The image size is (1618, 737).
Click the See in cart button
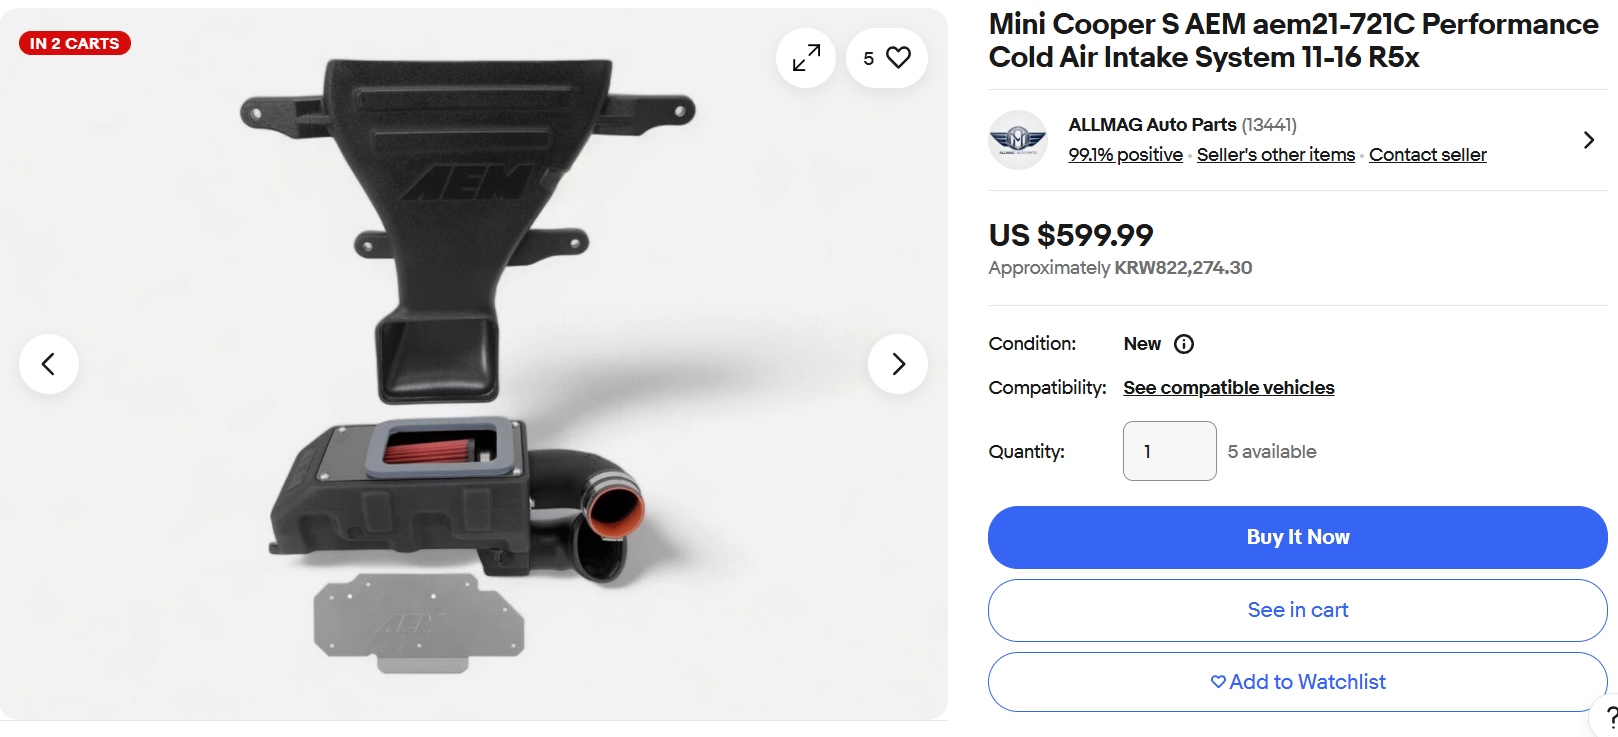[1298, 610]
